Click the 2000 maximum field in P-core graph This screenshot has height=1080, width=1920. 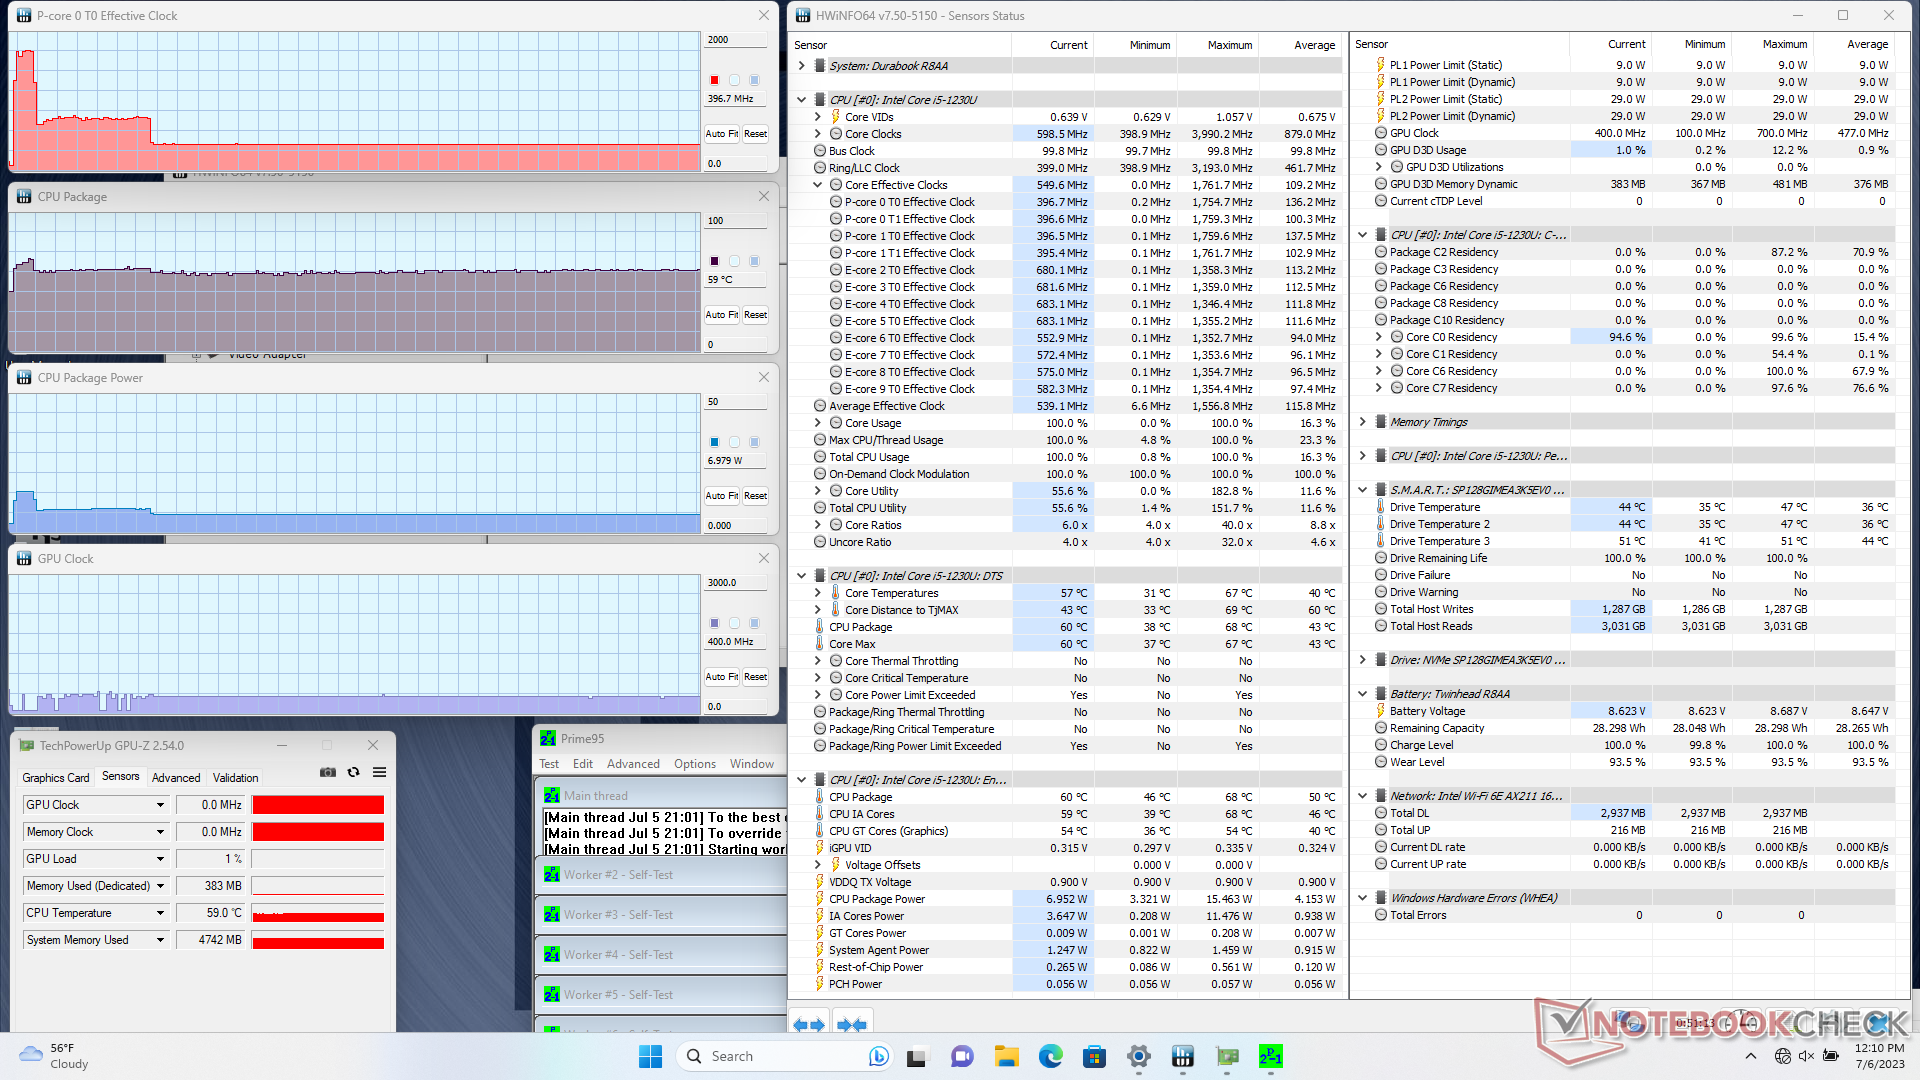[x=736, y=40]
